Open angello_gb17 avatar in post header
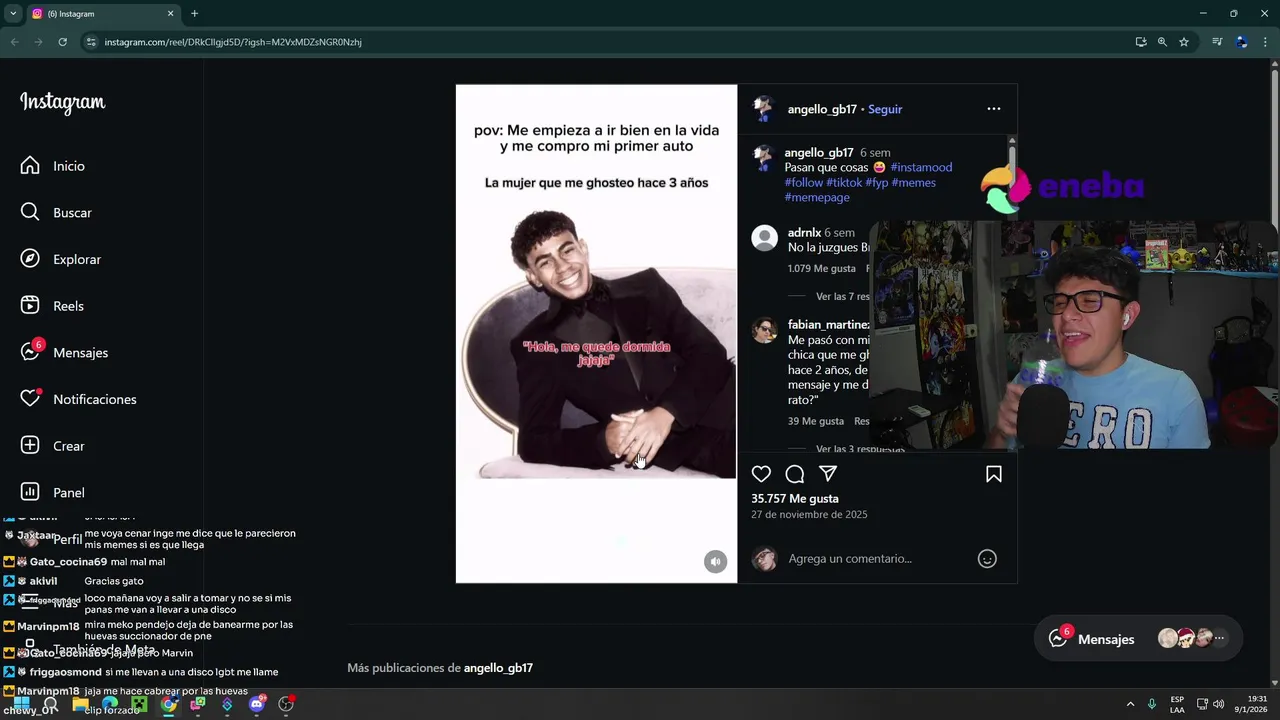The width and height of the screenshot is (1280, 720). point(764,109)
